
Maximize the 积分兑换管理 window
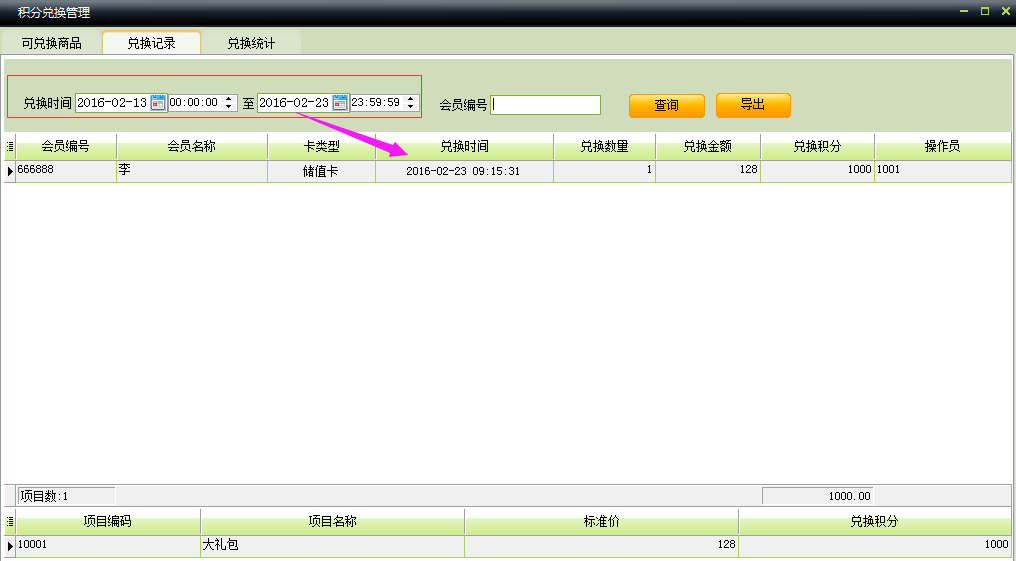coord(985,12)
